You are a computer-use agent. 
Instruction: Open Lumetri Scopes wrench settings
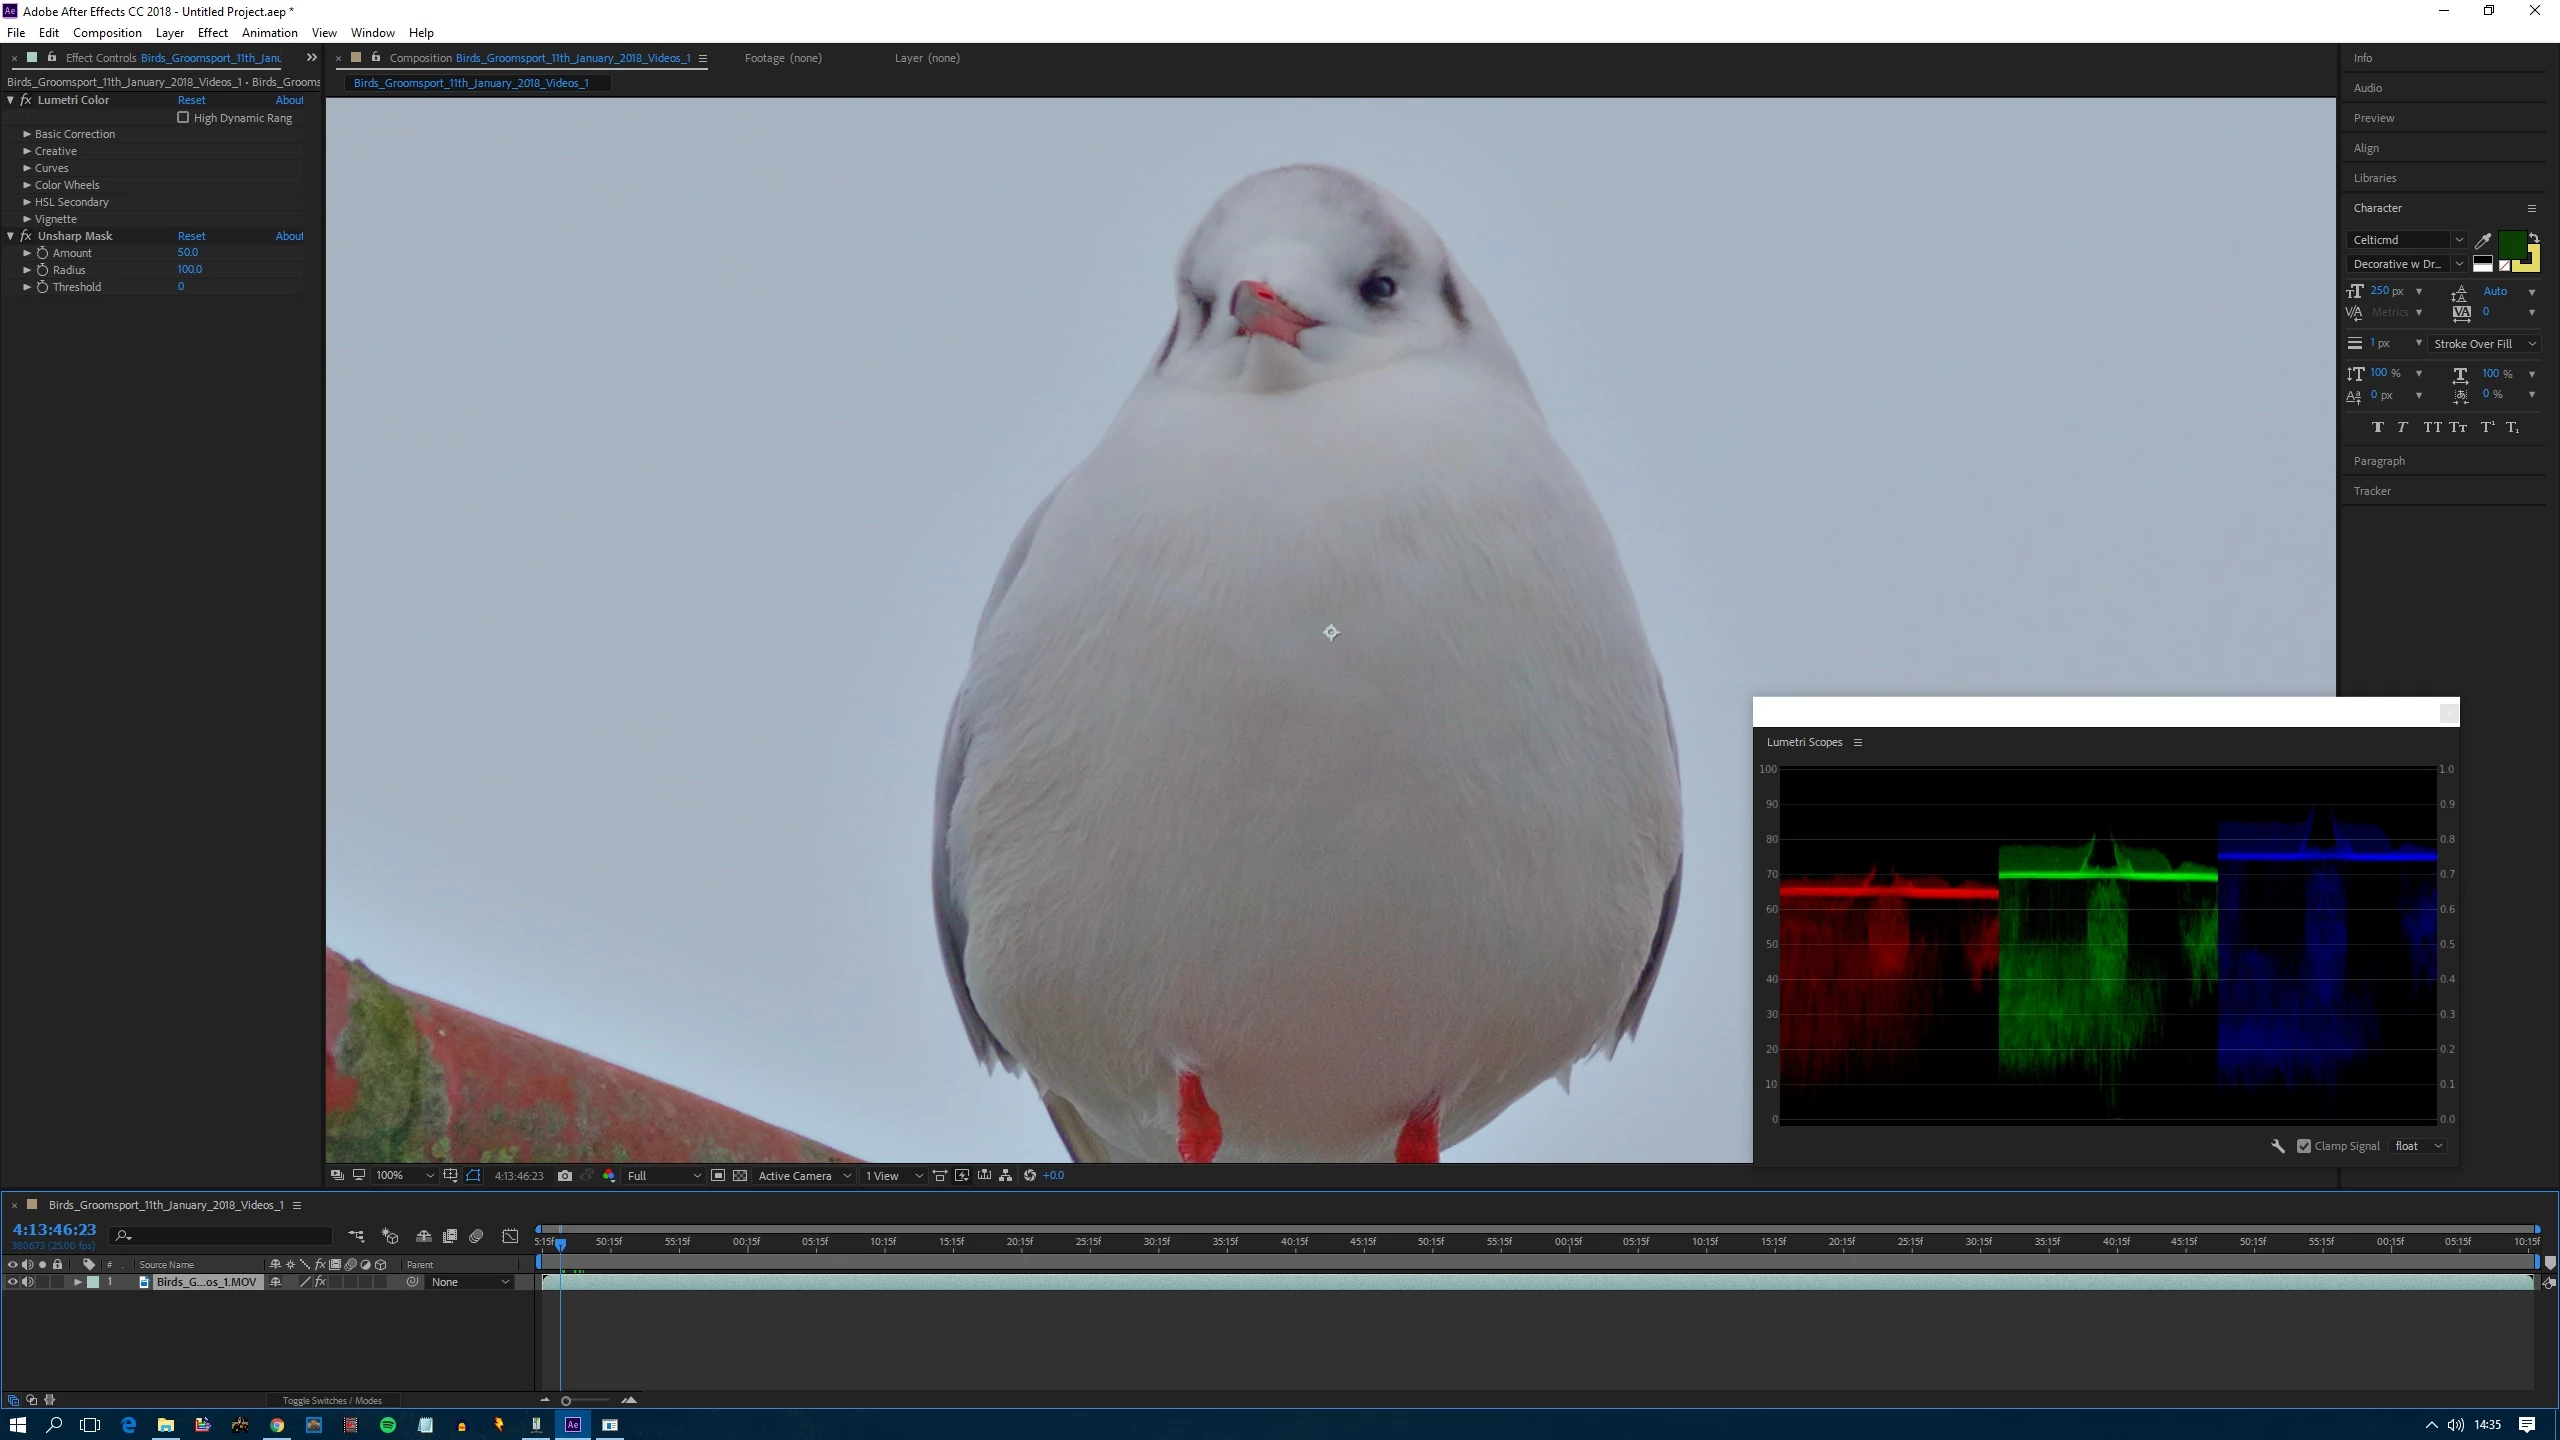click(x=2277, y=1146)
